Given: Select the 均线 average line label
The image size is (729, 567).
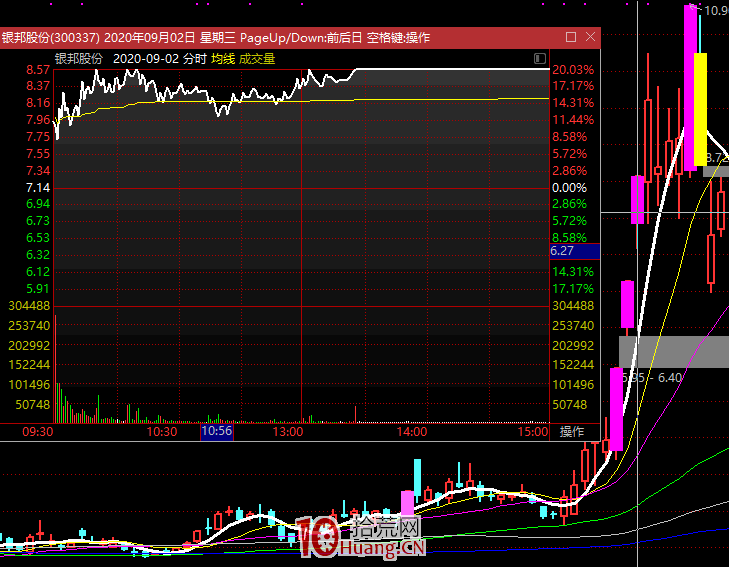Looking at the screenshot, I should click(x=222, y=59).
